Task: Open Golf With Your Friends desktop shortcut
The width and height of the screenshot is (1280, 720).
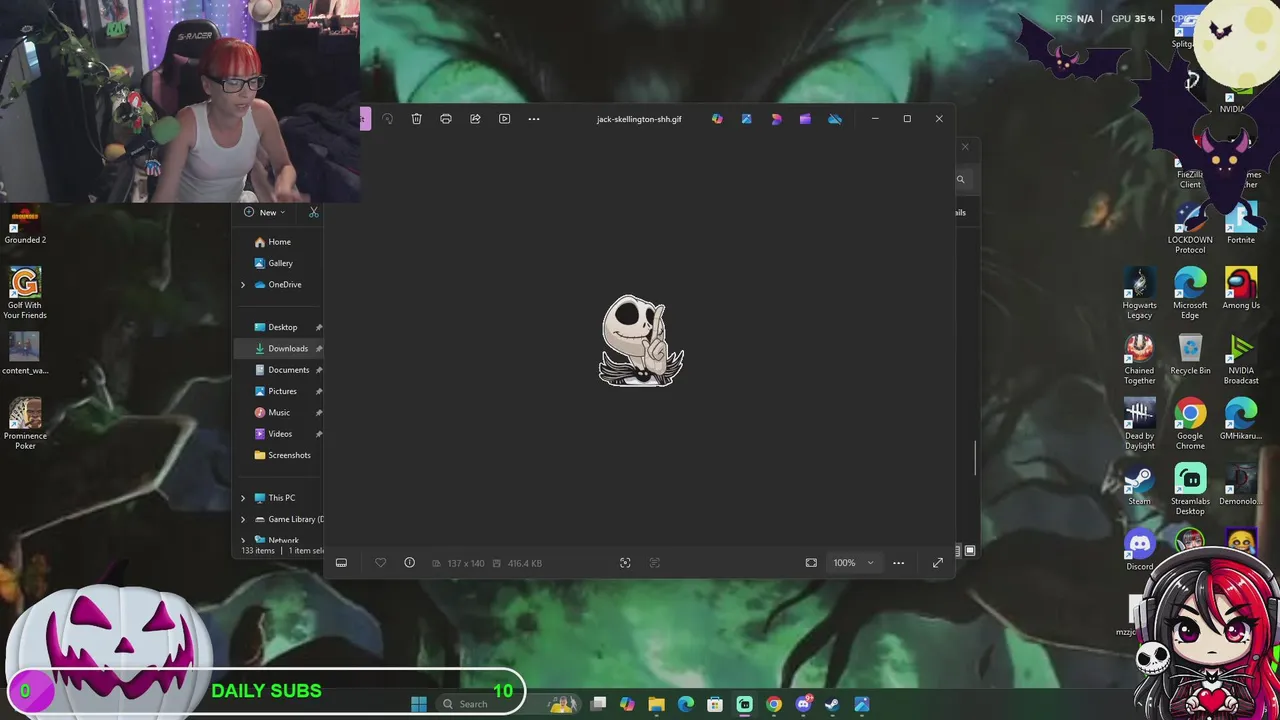Action: click(25, 293)
